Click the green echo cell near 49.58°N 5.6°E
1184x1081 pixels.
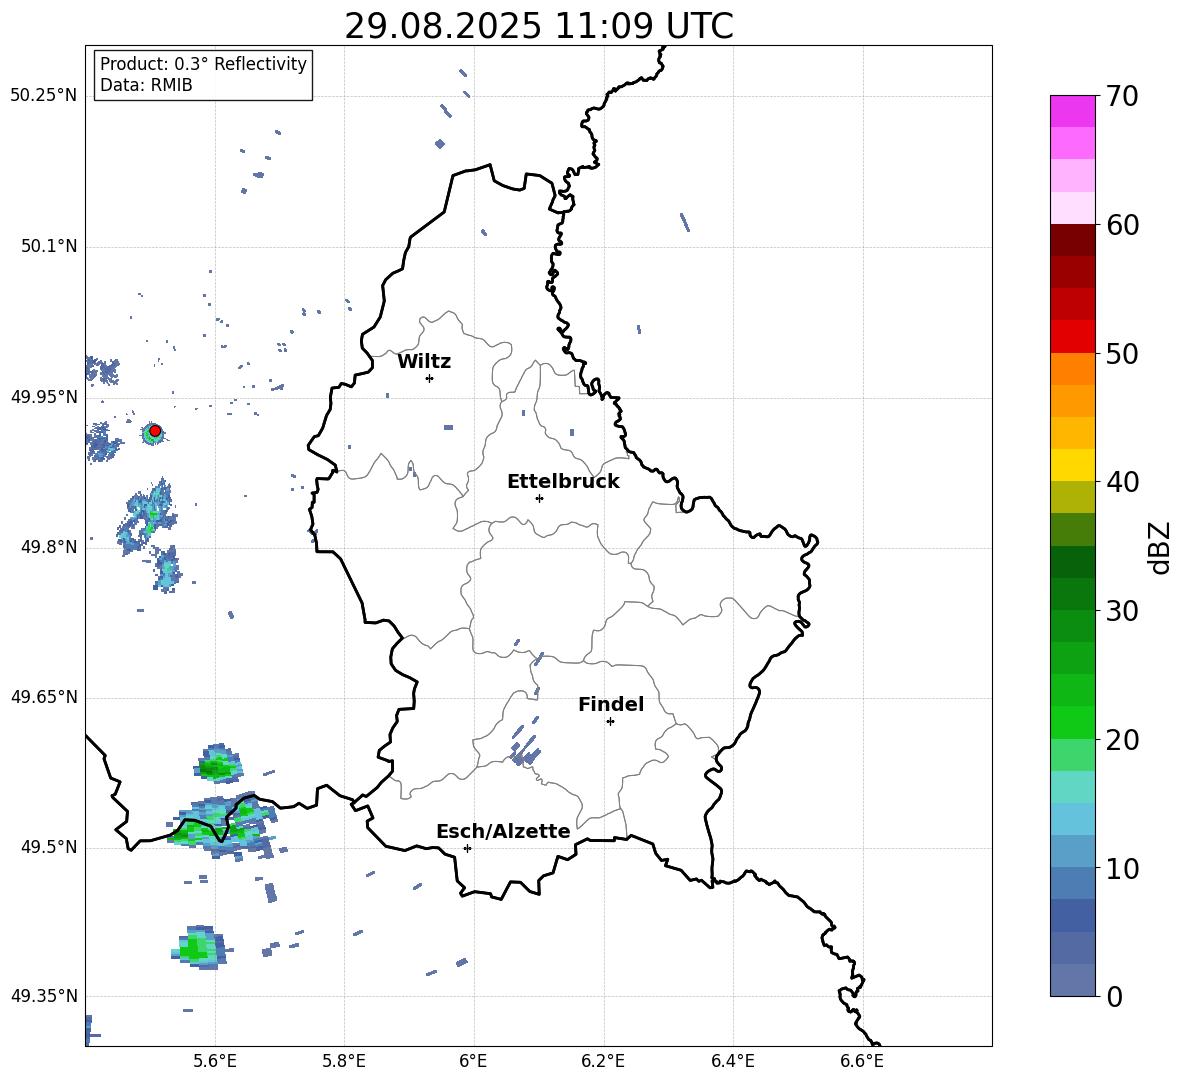pyautogui.click(x=219, y=763)
